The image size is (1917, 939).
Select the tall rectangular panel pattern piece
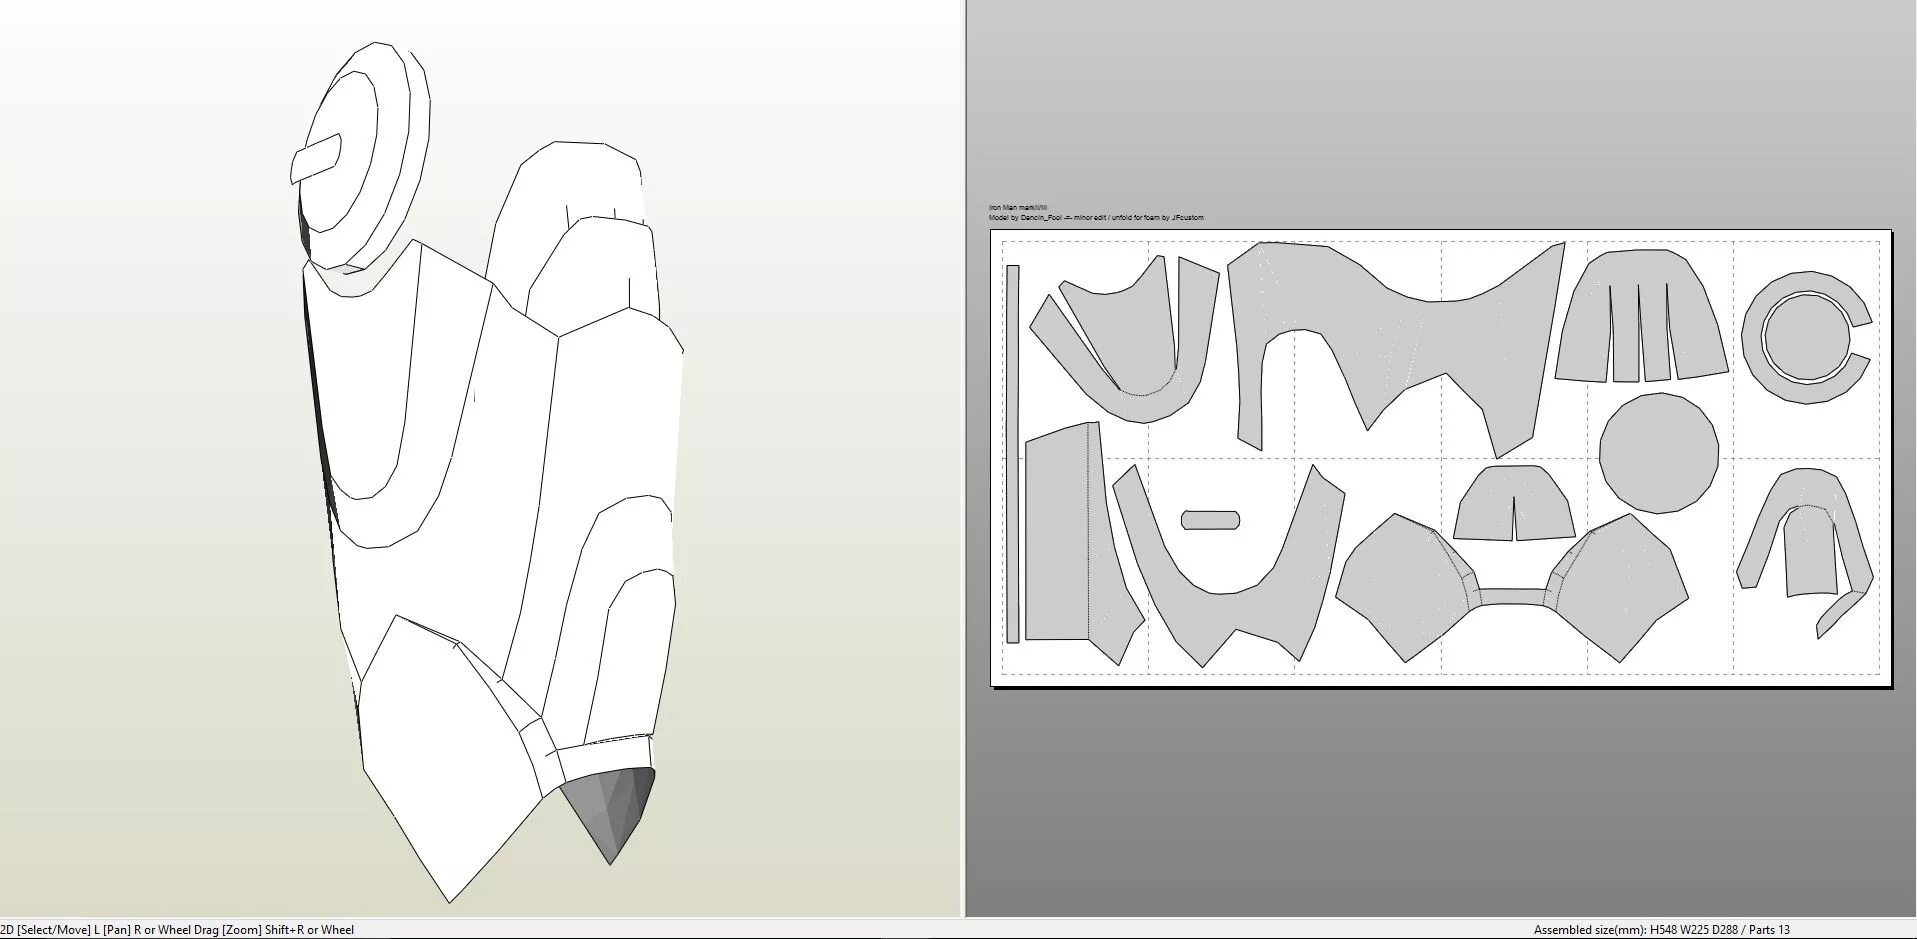(1083, 541)
